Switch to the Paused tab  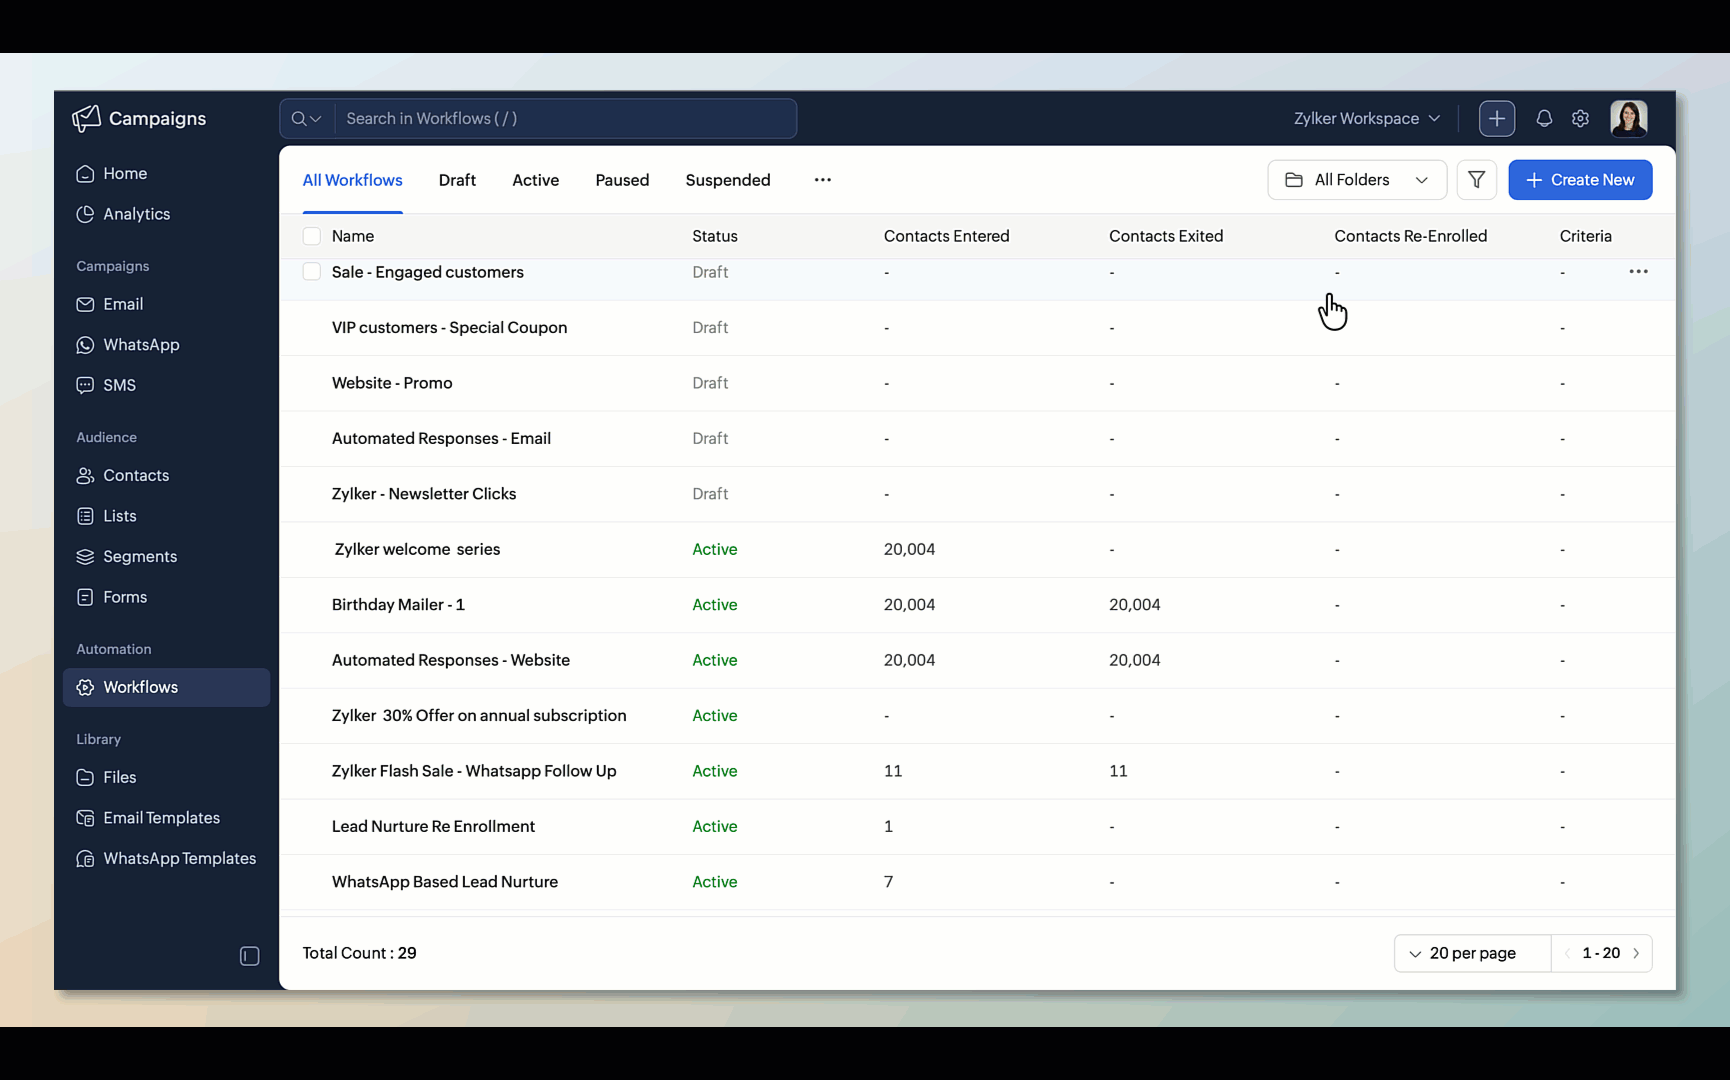[x=622, y=180]
